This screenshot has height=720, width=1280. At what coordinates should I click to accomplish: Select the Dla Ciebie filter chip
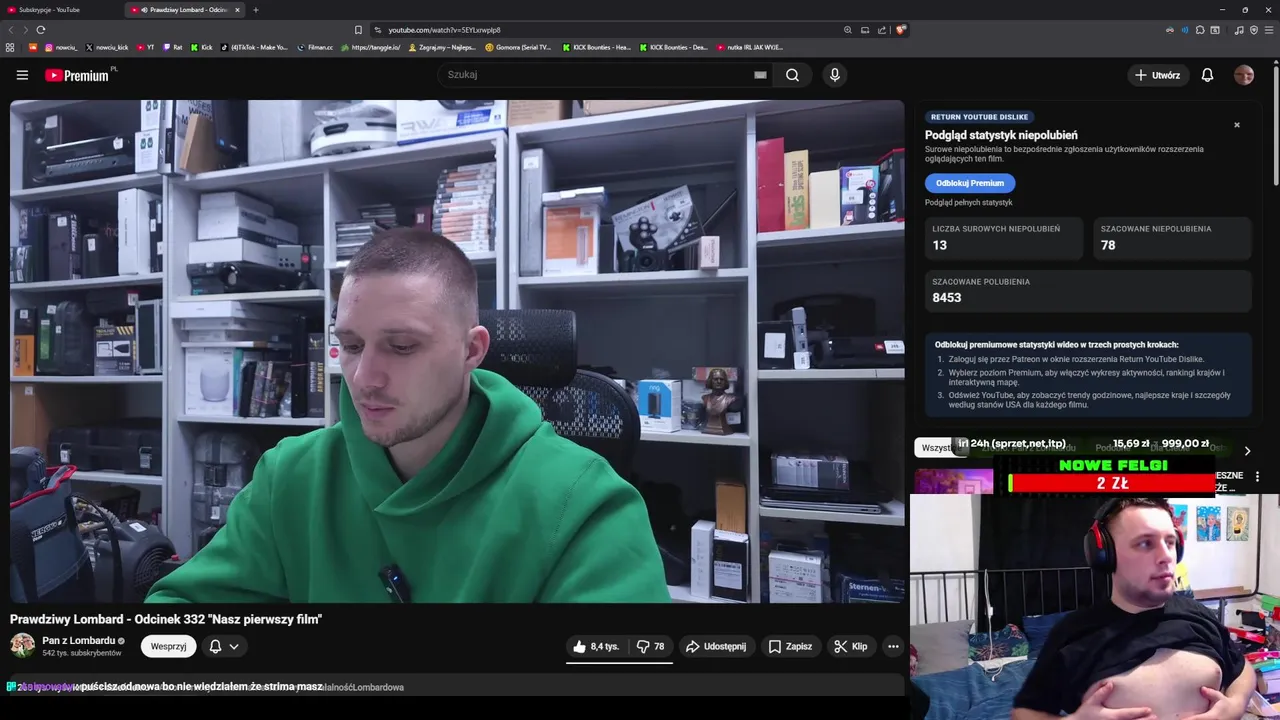tap(1169, 448)
